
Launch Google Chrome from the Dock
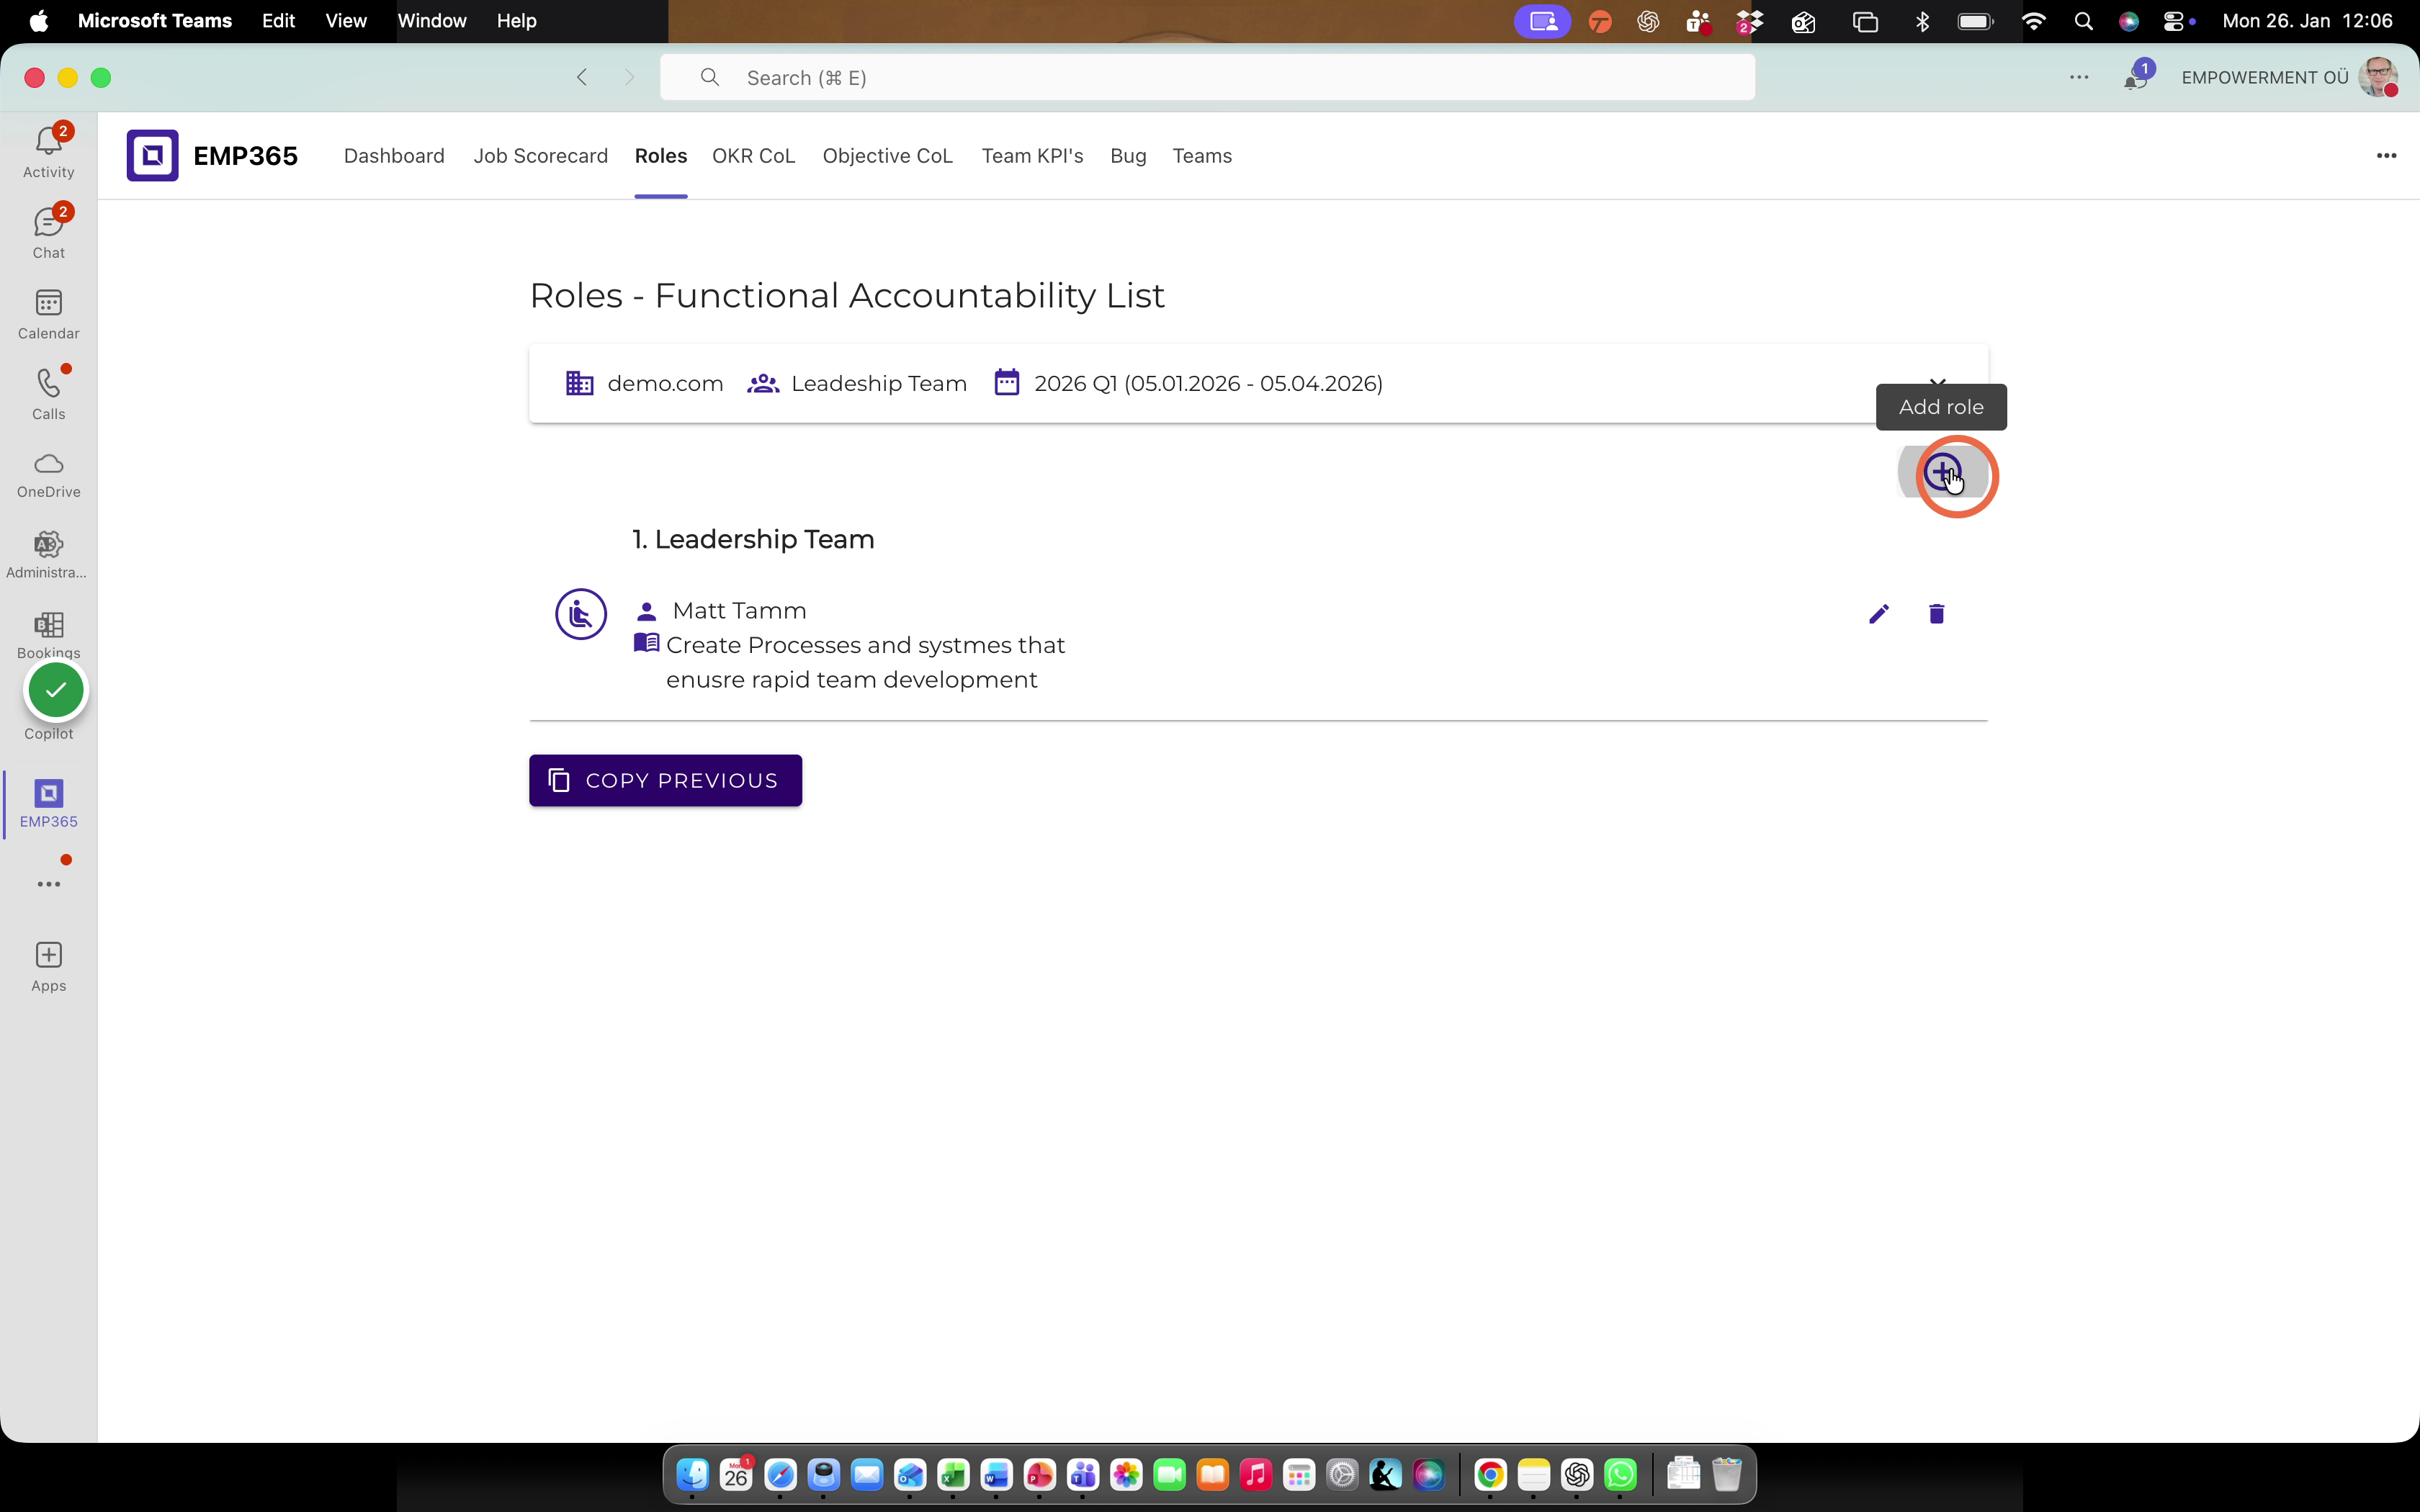pos(1490,1474)
